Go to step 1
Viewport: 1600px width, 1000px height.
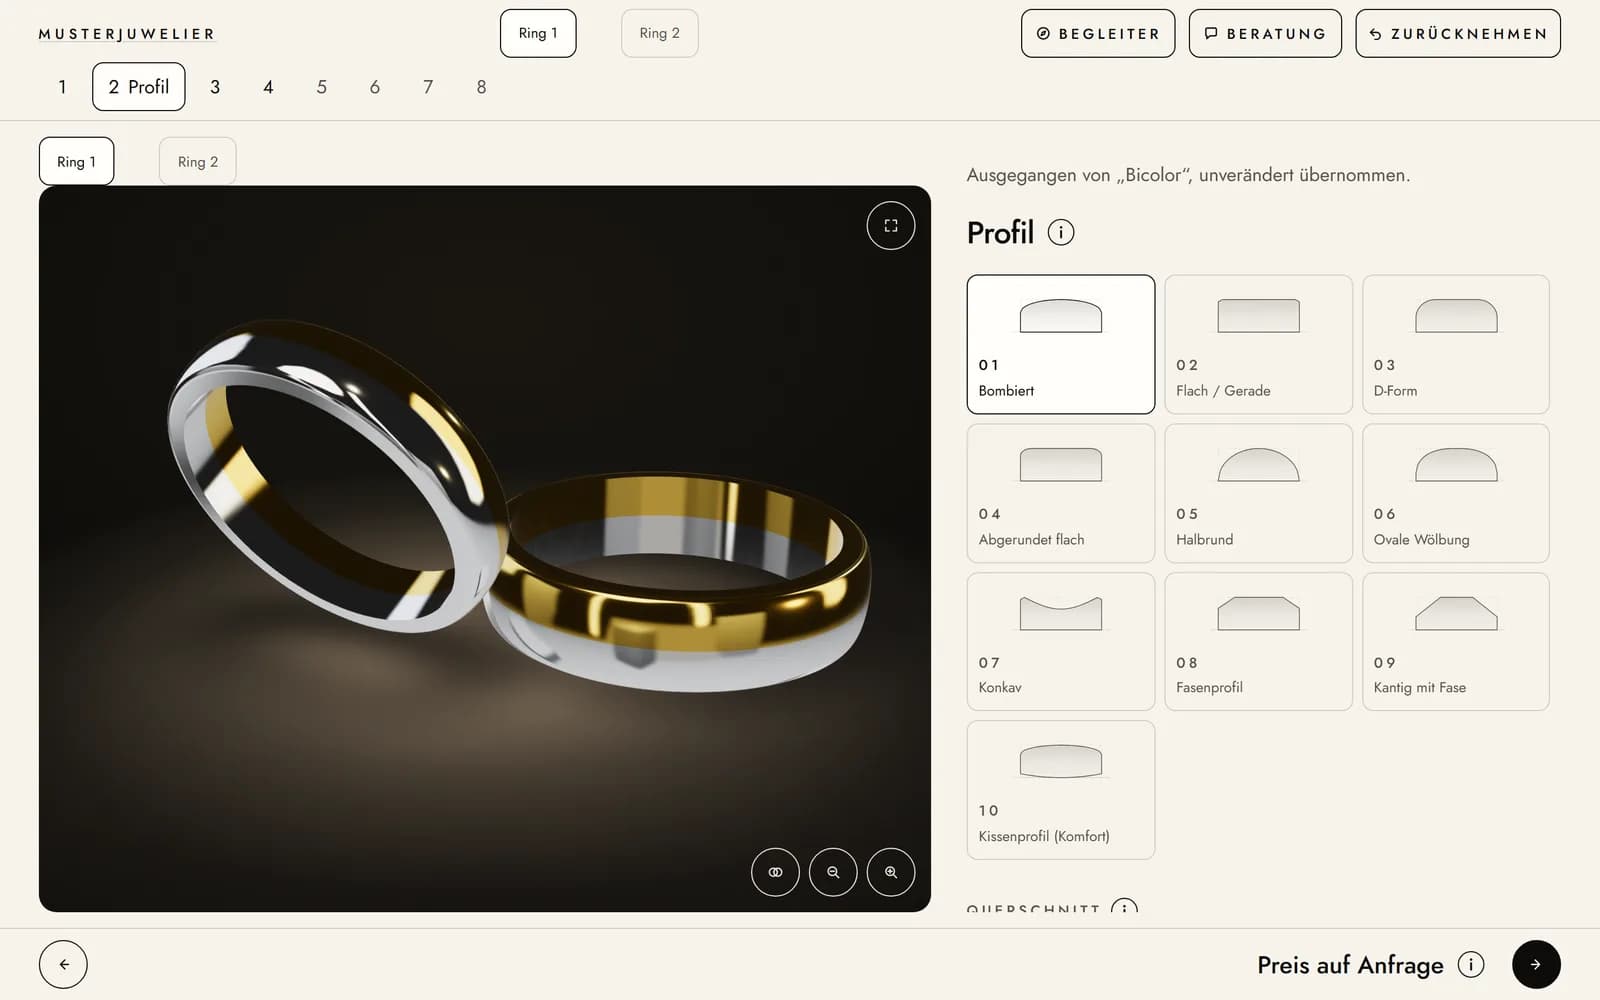point(62,87)
